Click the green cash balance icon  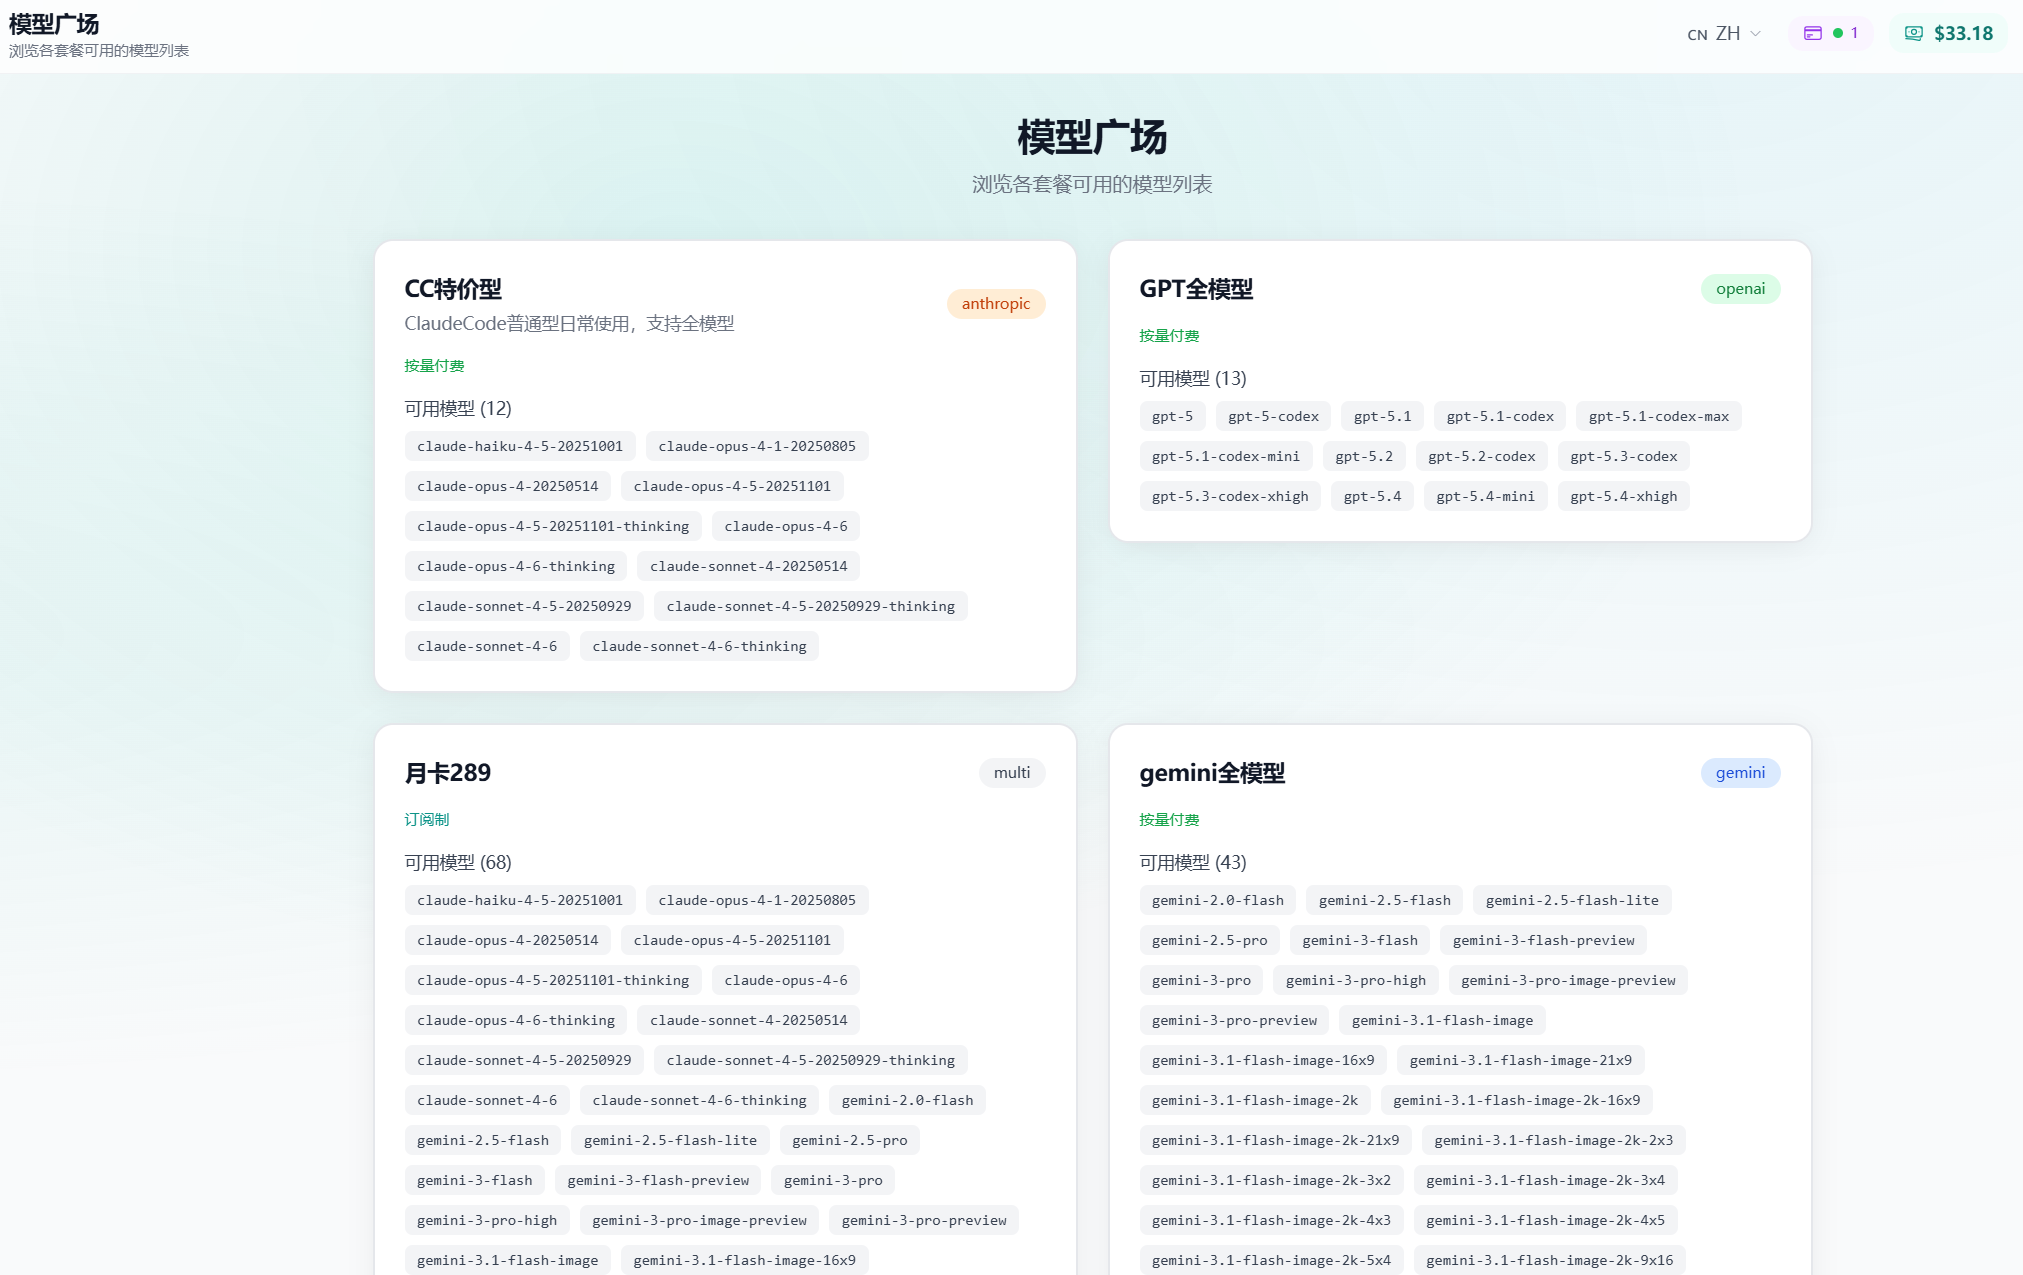(1913, 33)
